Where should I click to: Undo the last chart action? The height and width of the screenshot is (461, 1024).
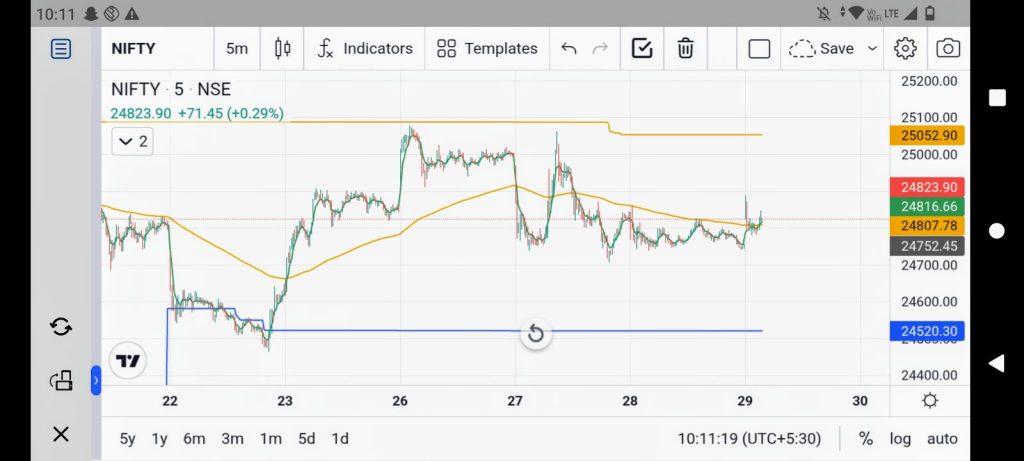pos(569,49)
